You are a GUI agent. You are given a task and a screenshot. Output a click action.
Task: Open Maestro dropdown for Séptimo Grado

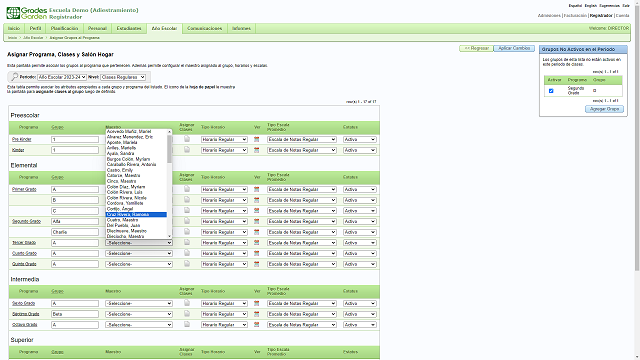point(139,314)
